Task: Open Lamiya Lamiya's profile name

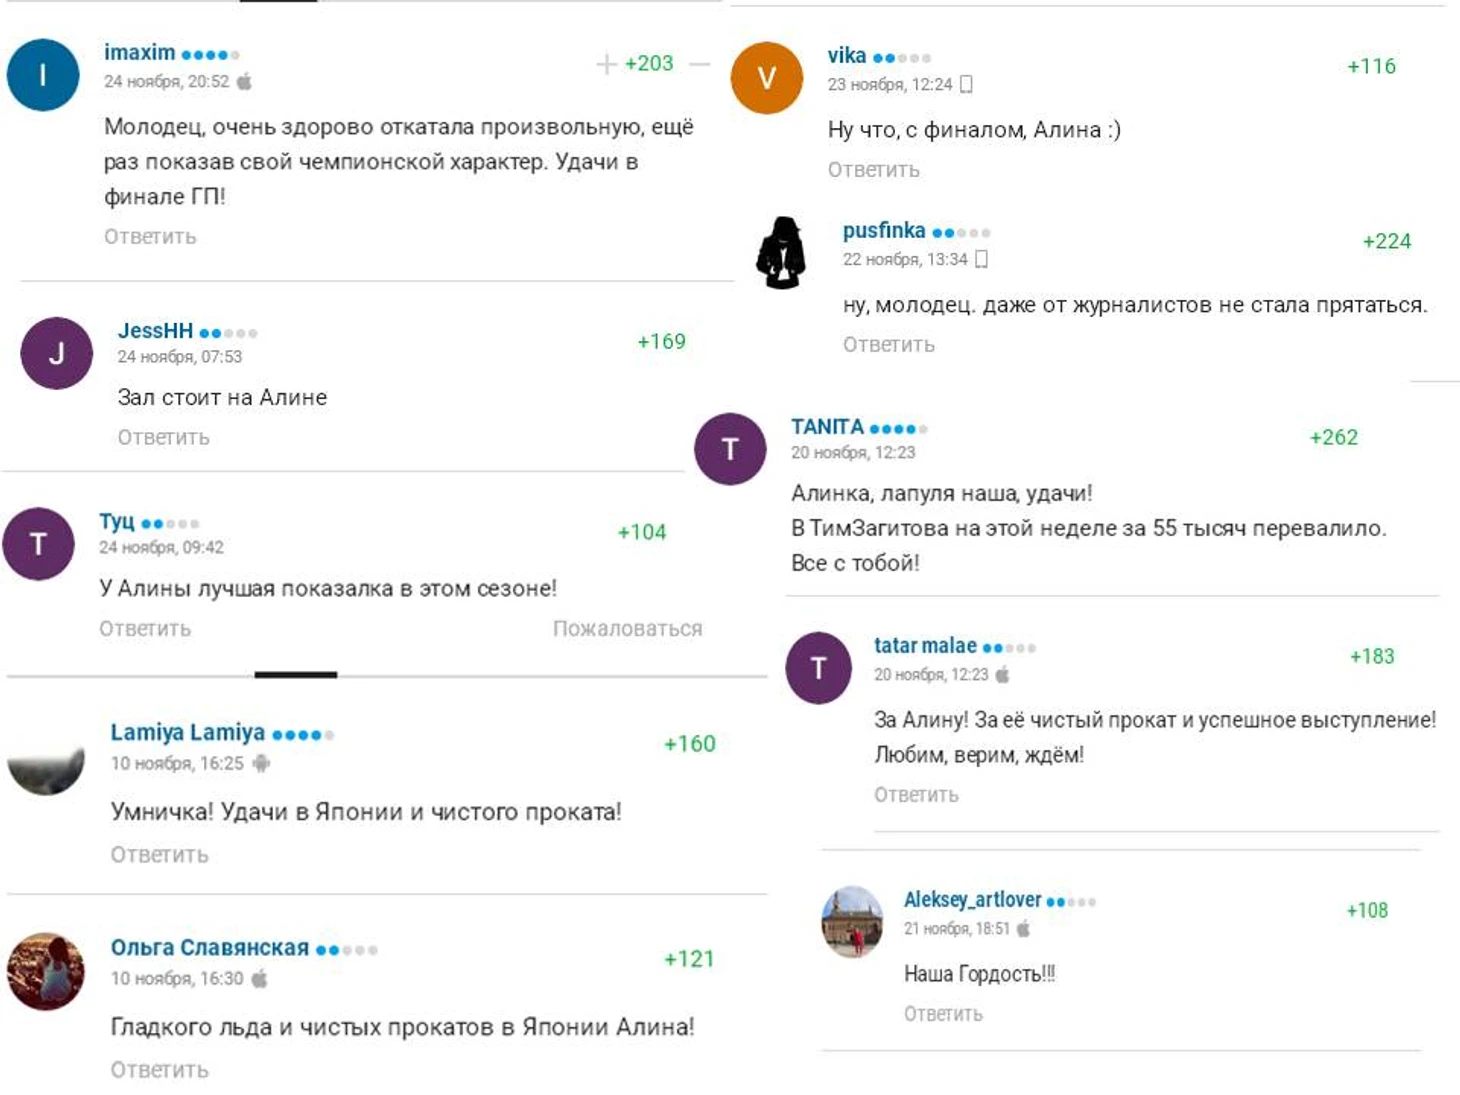Action: [188, 733]
